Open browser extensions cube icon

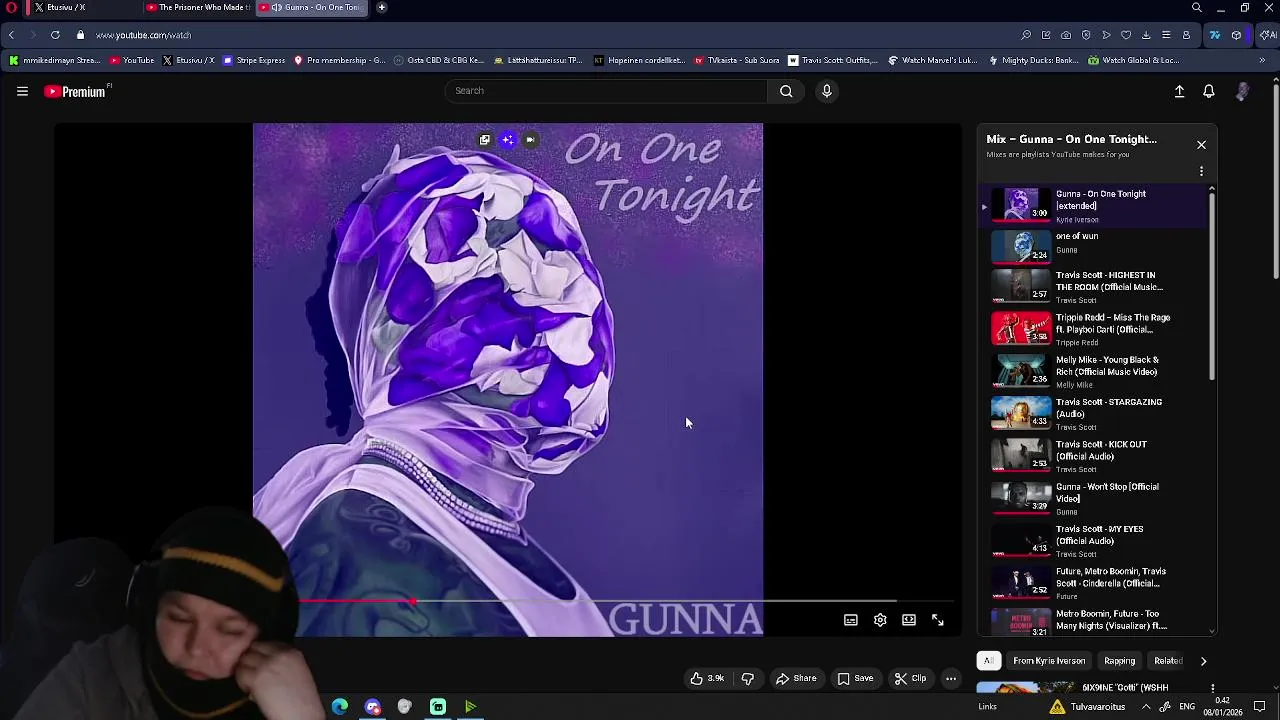(x=1237, y=35)
